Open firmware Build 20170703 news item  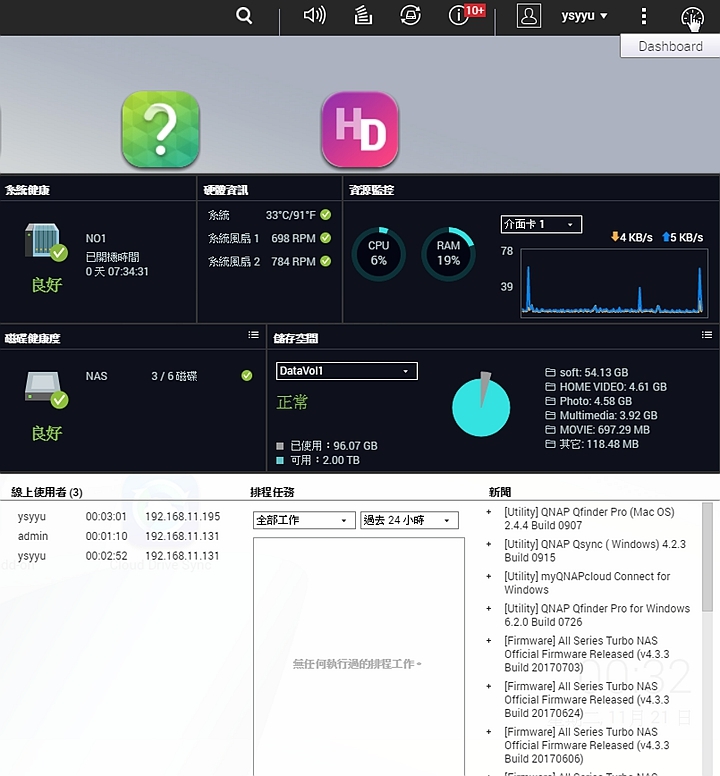(x=586, y=654)
